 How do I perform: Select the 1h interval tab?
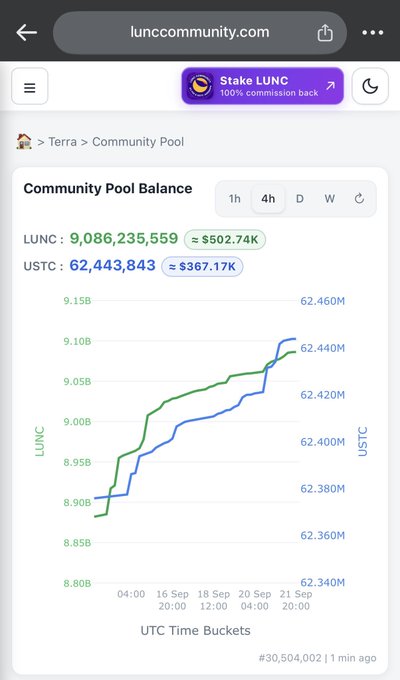click(x=235, y=199)
